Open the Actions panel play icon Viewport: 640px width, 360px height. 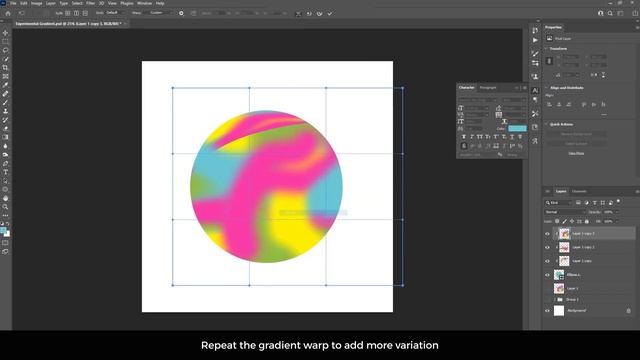click(x=535, y=40)
